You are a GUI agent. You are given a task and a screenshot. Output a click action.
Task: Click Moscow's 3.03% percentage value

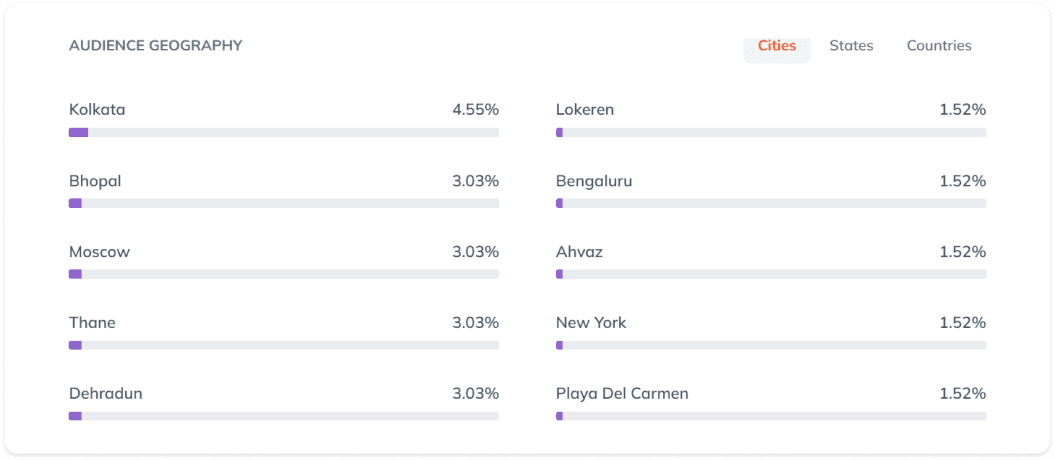pyautogui.click(x=475, y=252)
